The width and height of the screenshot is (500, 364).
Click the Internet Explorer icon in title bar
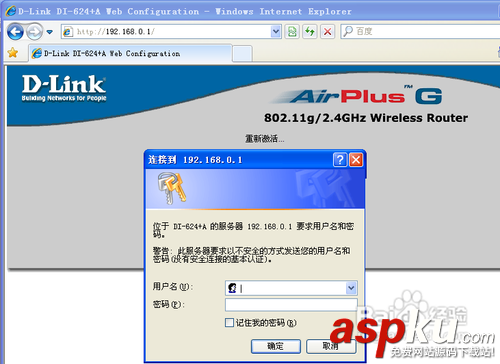[x=11, y=11]
